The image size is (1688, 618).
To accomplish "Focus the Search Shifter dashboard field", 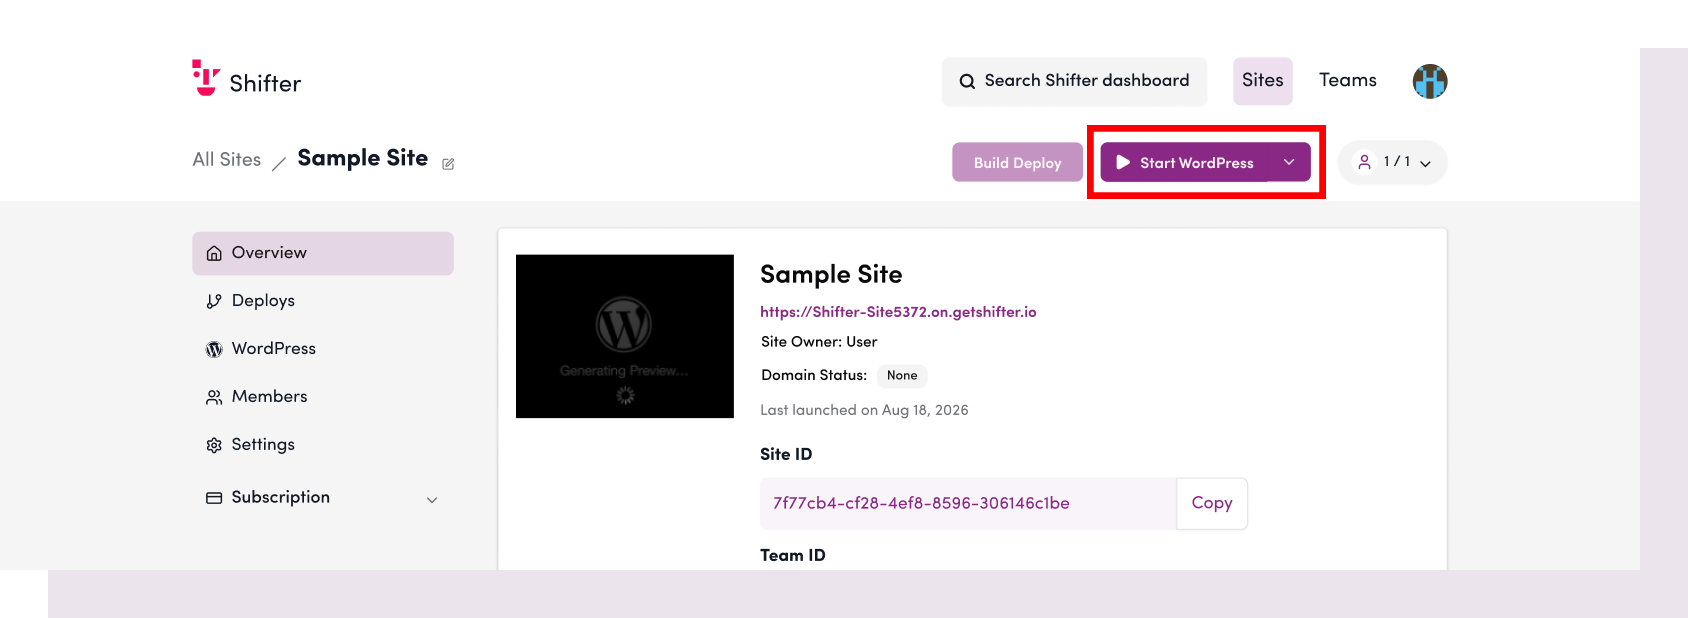I will [x=1074, y=81].
